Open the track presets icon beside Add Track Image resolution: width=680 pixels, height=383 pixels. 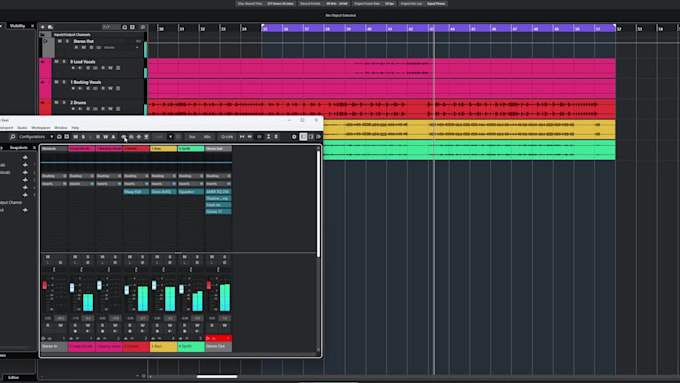[50, 27]
